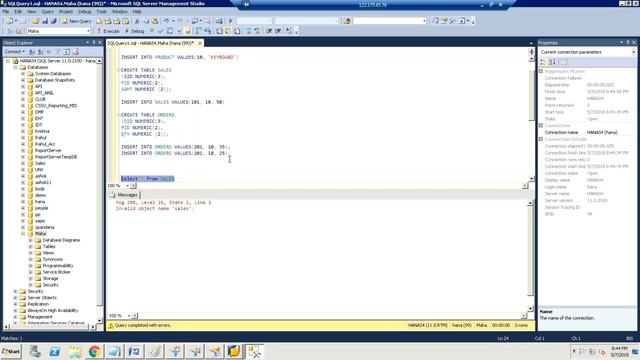Screen dimensions: 640x360
Task: Open the Window menu
Action: pos(120,12)
